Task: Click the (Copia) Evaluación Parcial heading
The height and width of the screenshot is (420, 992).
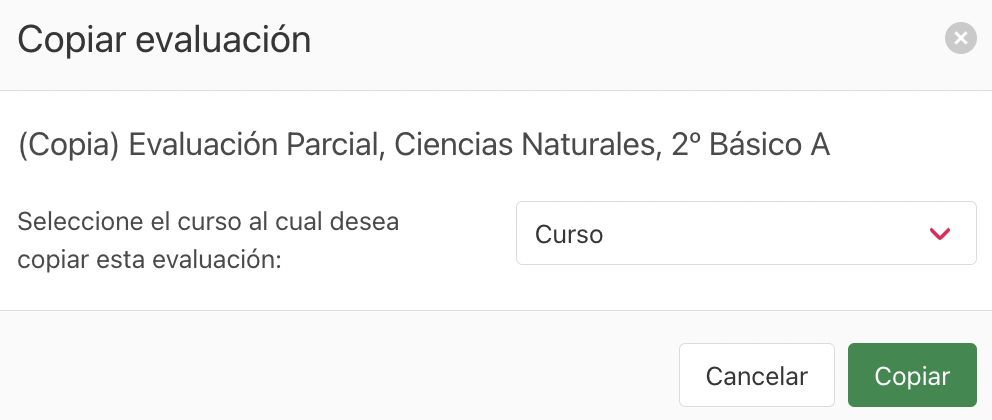Action: (x=424, y=145)
